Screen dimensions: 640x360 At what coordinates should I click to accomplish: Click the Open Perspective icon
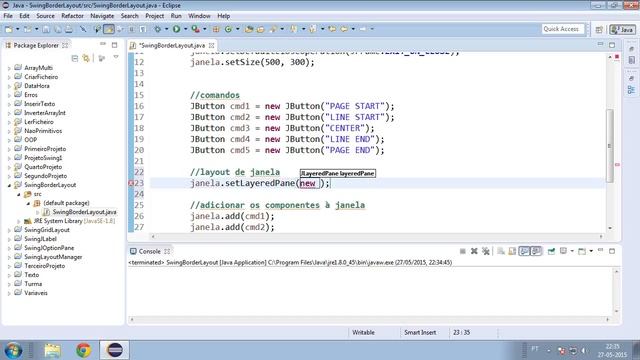[x=599, y=29]
